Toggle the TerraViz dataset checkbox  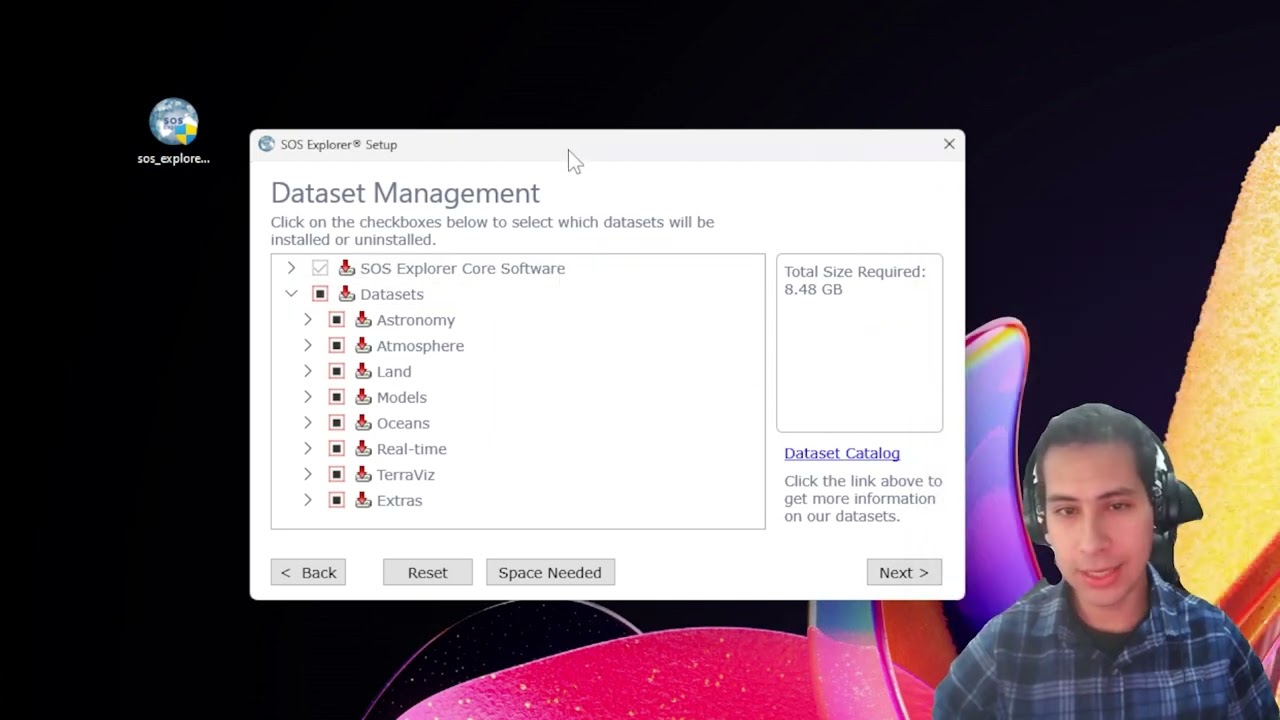coord(337,475)
